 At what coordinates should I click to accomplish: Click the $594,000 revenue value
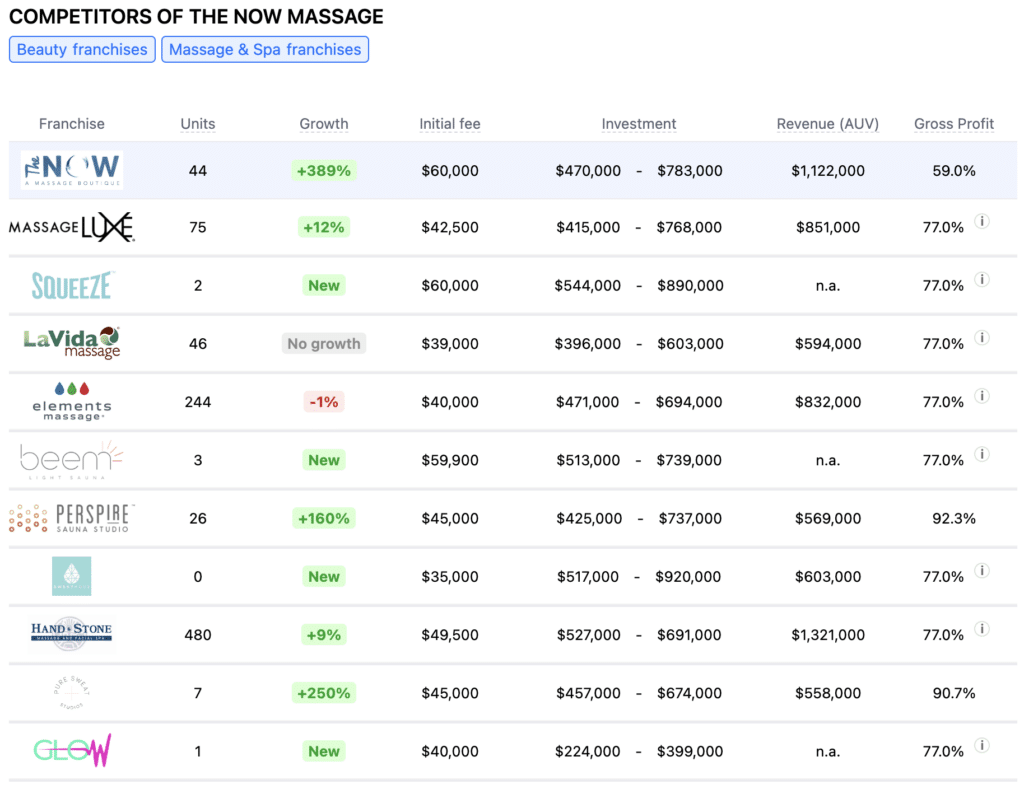coord(828,343)
